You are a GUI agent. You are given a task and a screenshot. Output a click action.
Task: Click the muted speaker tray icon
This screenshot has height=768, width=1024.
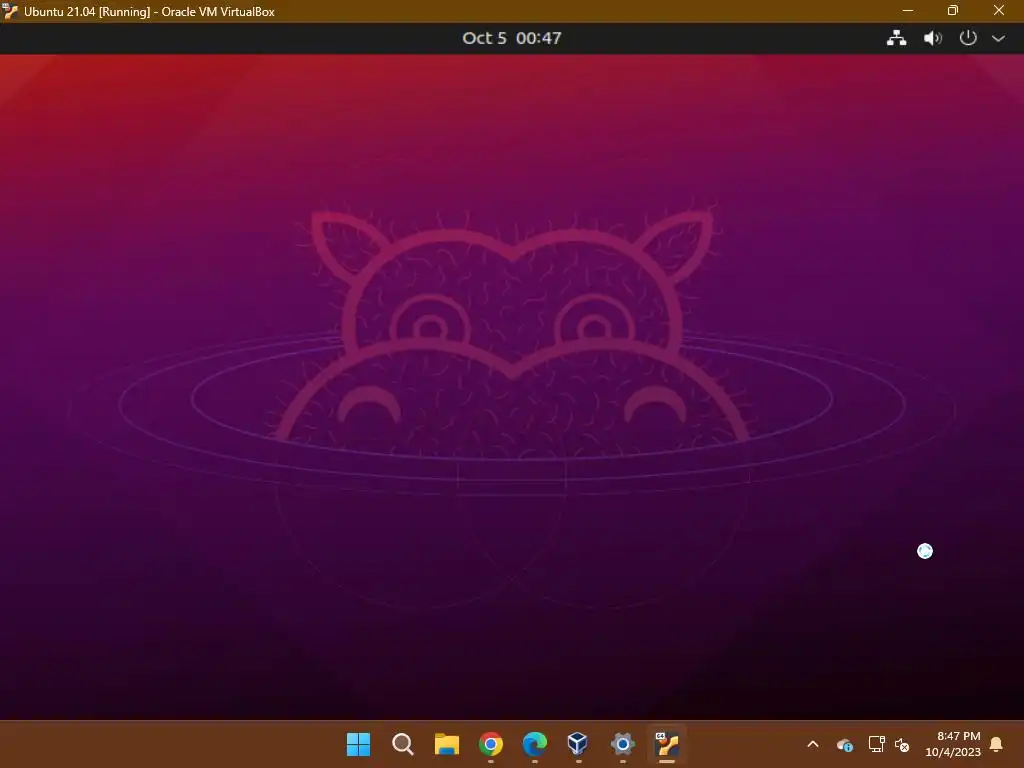(x=902, y=744)
